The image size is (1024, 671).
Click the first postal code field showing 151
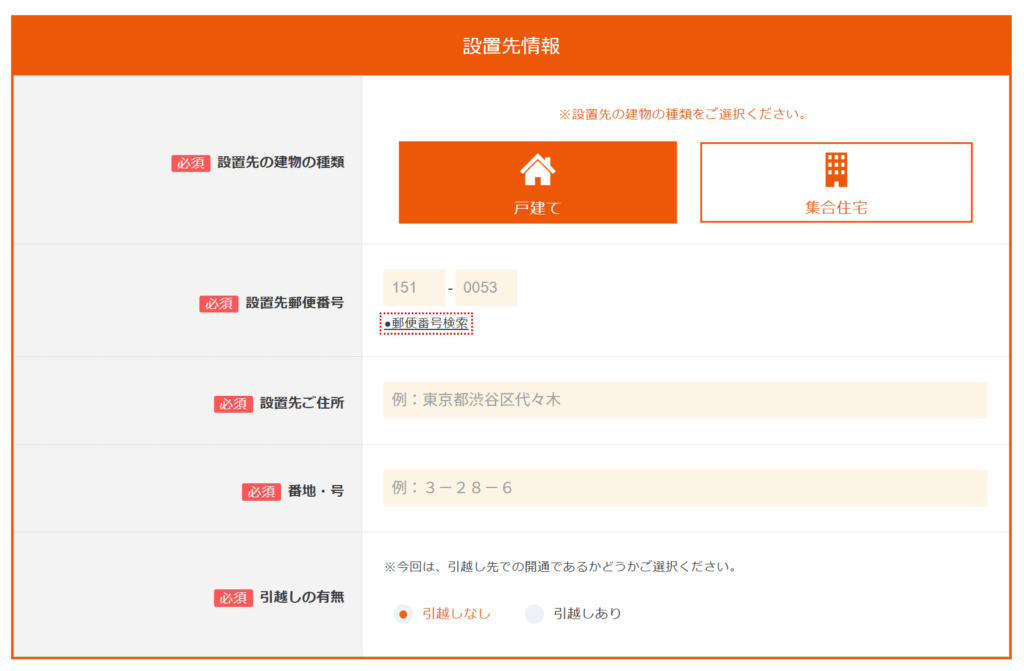[x=414, y=287]
